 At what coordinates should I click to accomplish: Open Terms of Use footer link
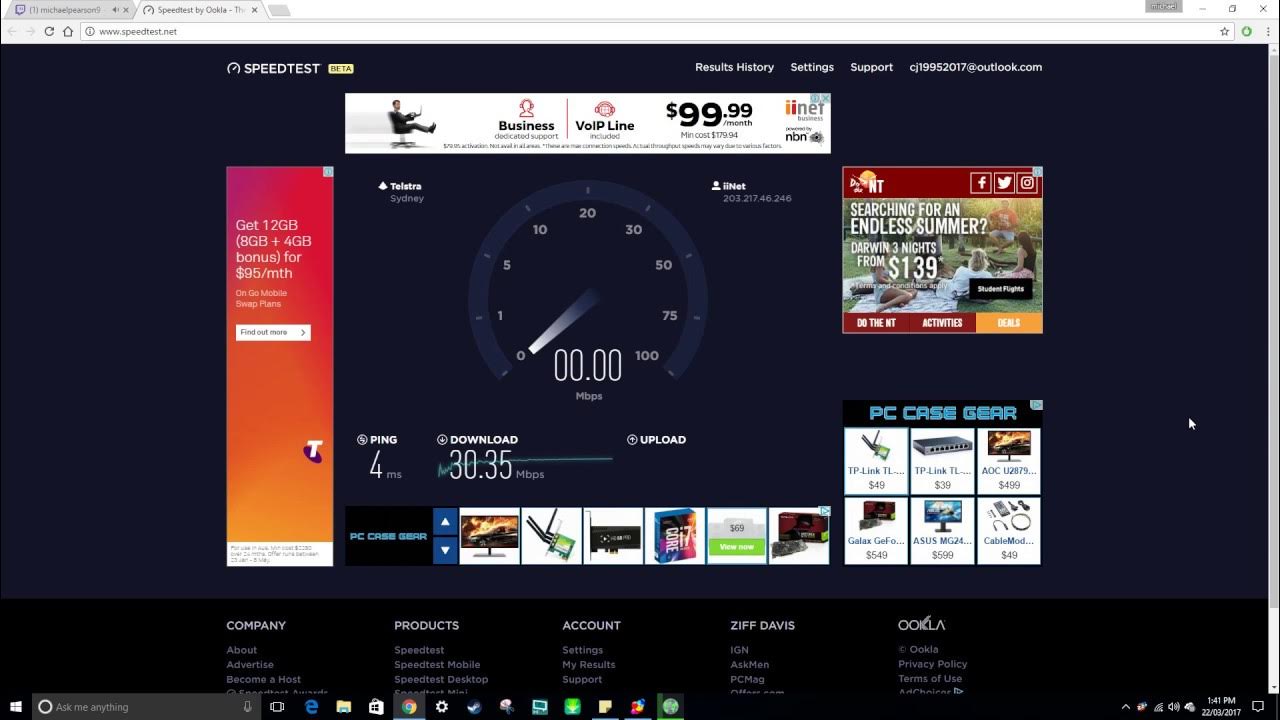[930, 679]
